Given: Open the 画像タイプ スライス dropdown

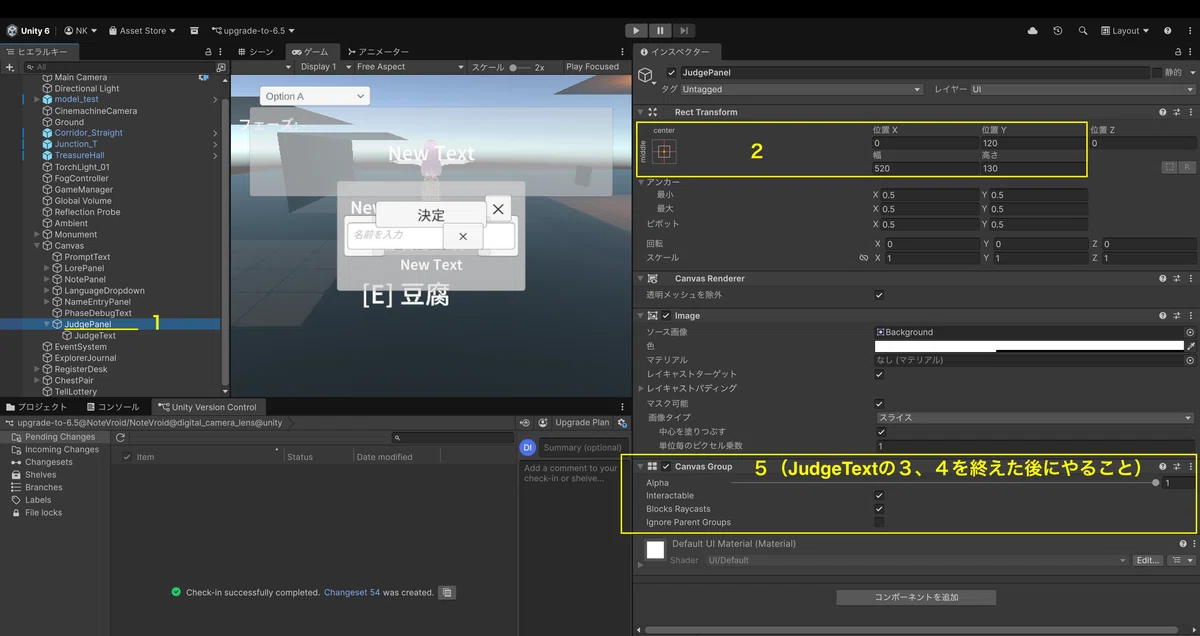Looking at the screenshot, I should point(1034,418).
